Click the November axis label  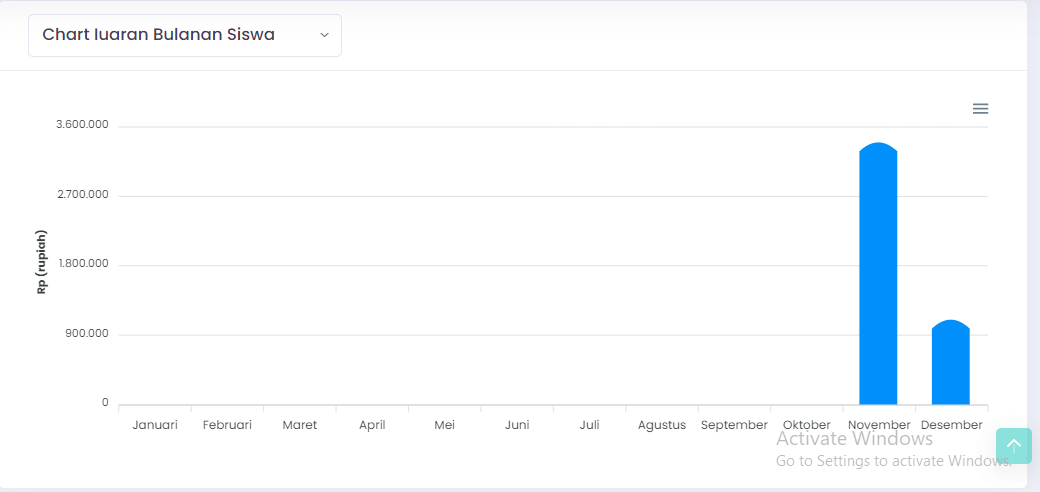(x=879, y=425)
